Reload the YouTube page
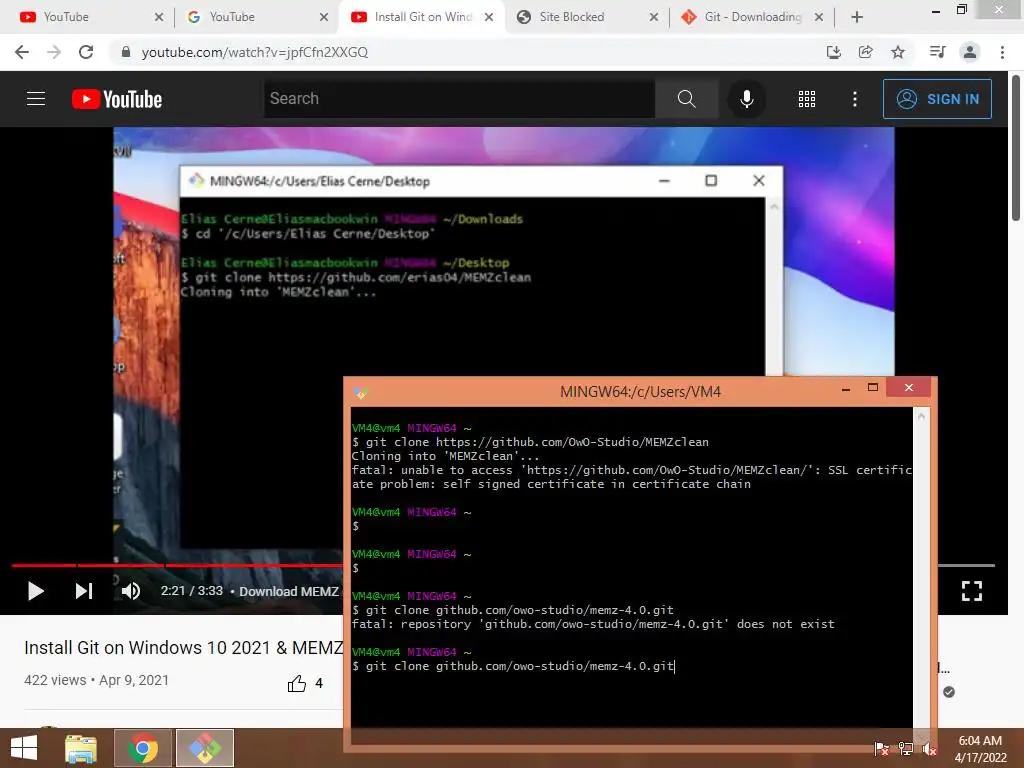The image size is (1024, 768). click(86, 52)
